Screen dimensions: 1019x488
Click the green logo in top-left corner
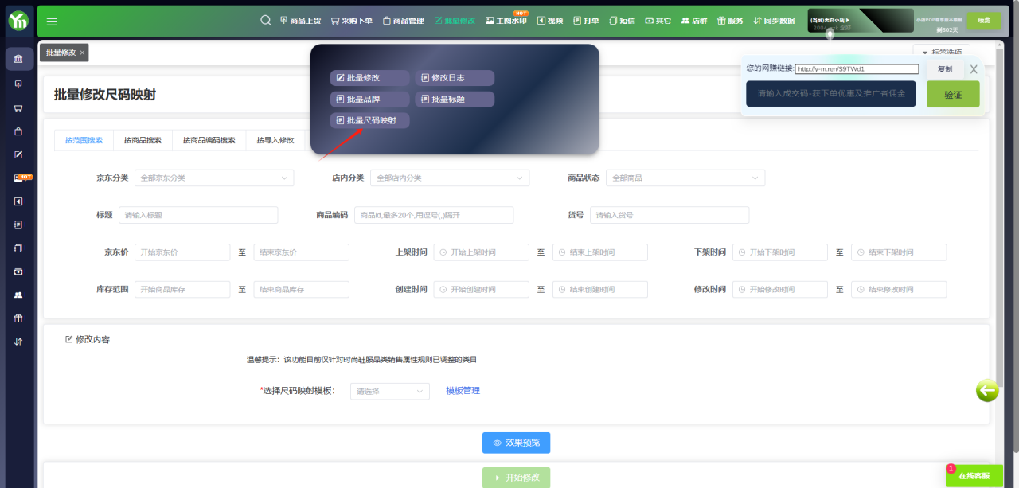17,21
